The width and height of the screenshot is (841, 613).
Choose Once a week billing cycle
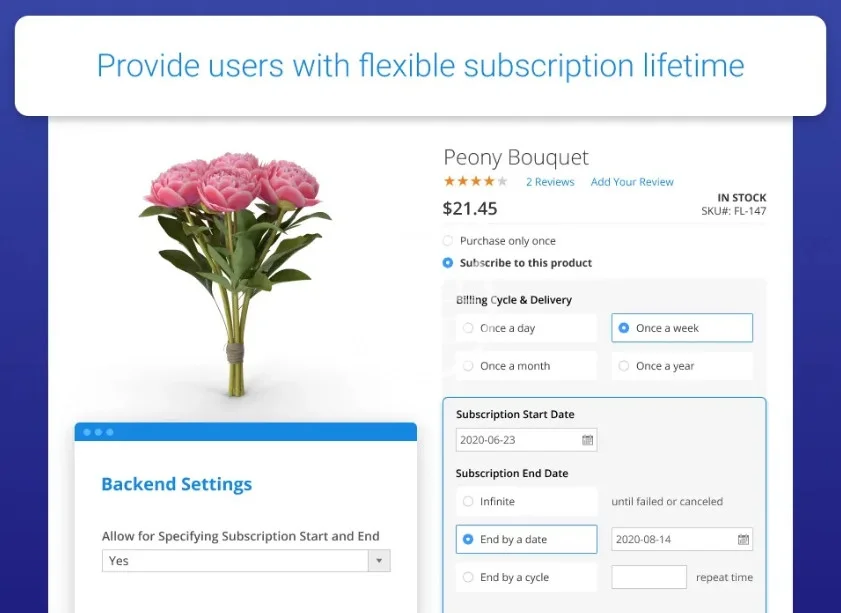point(624,328)
